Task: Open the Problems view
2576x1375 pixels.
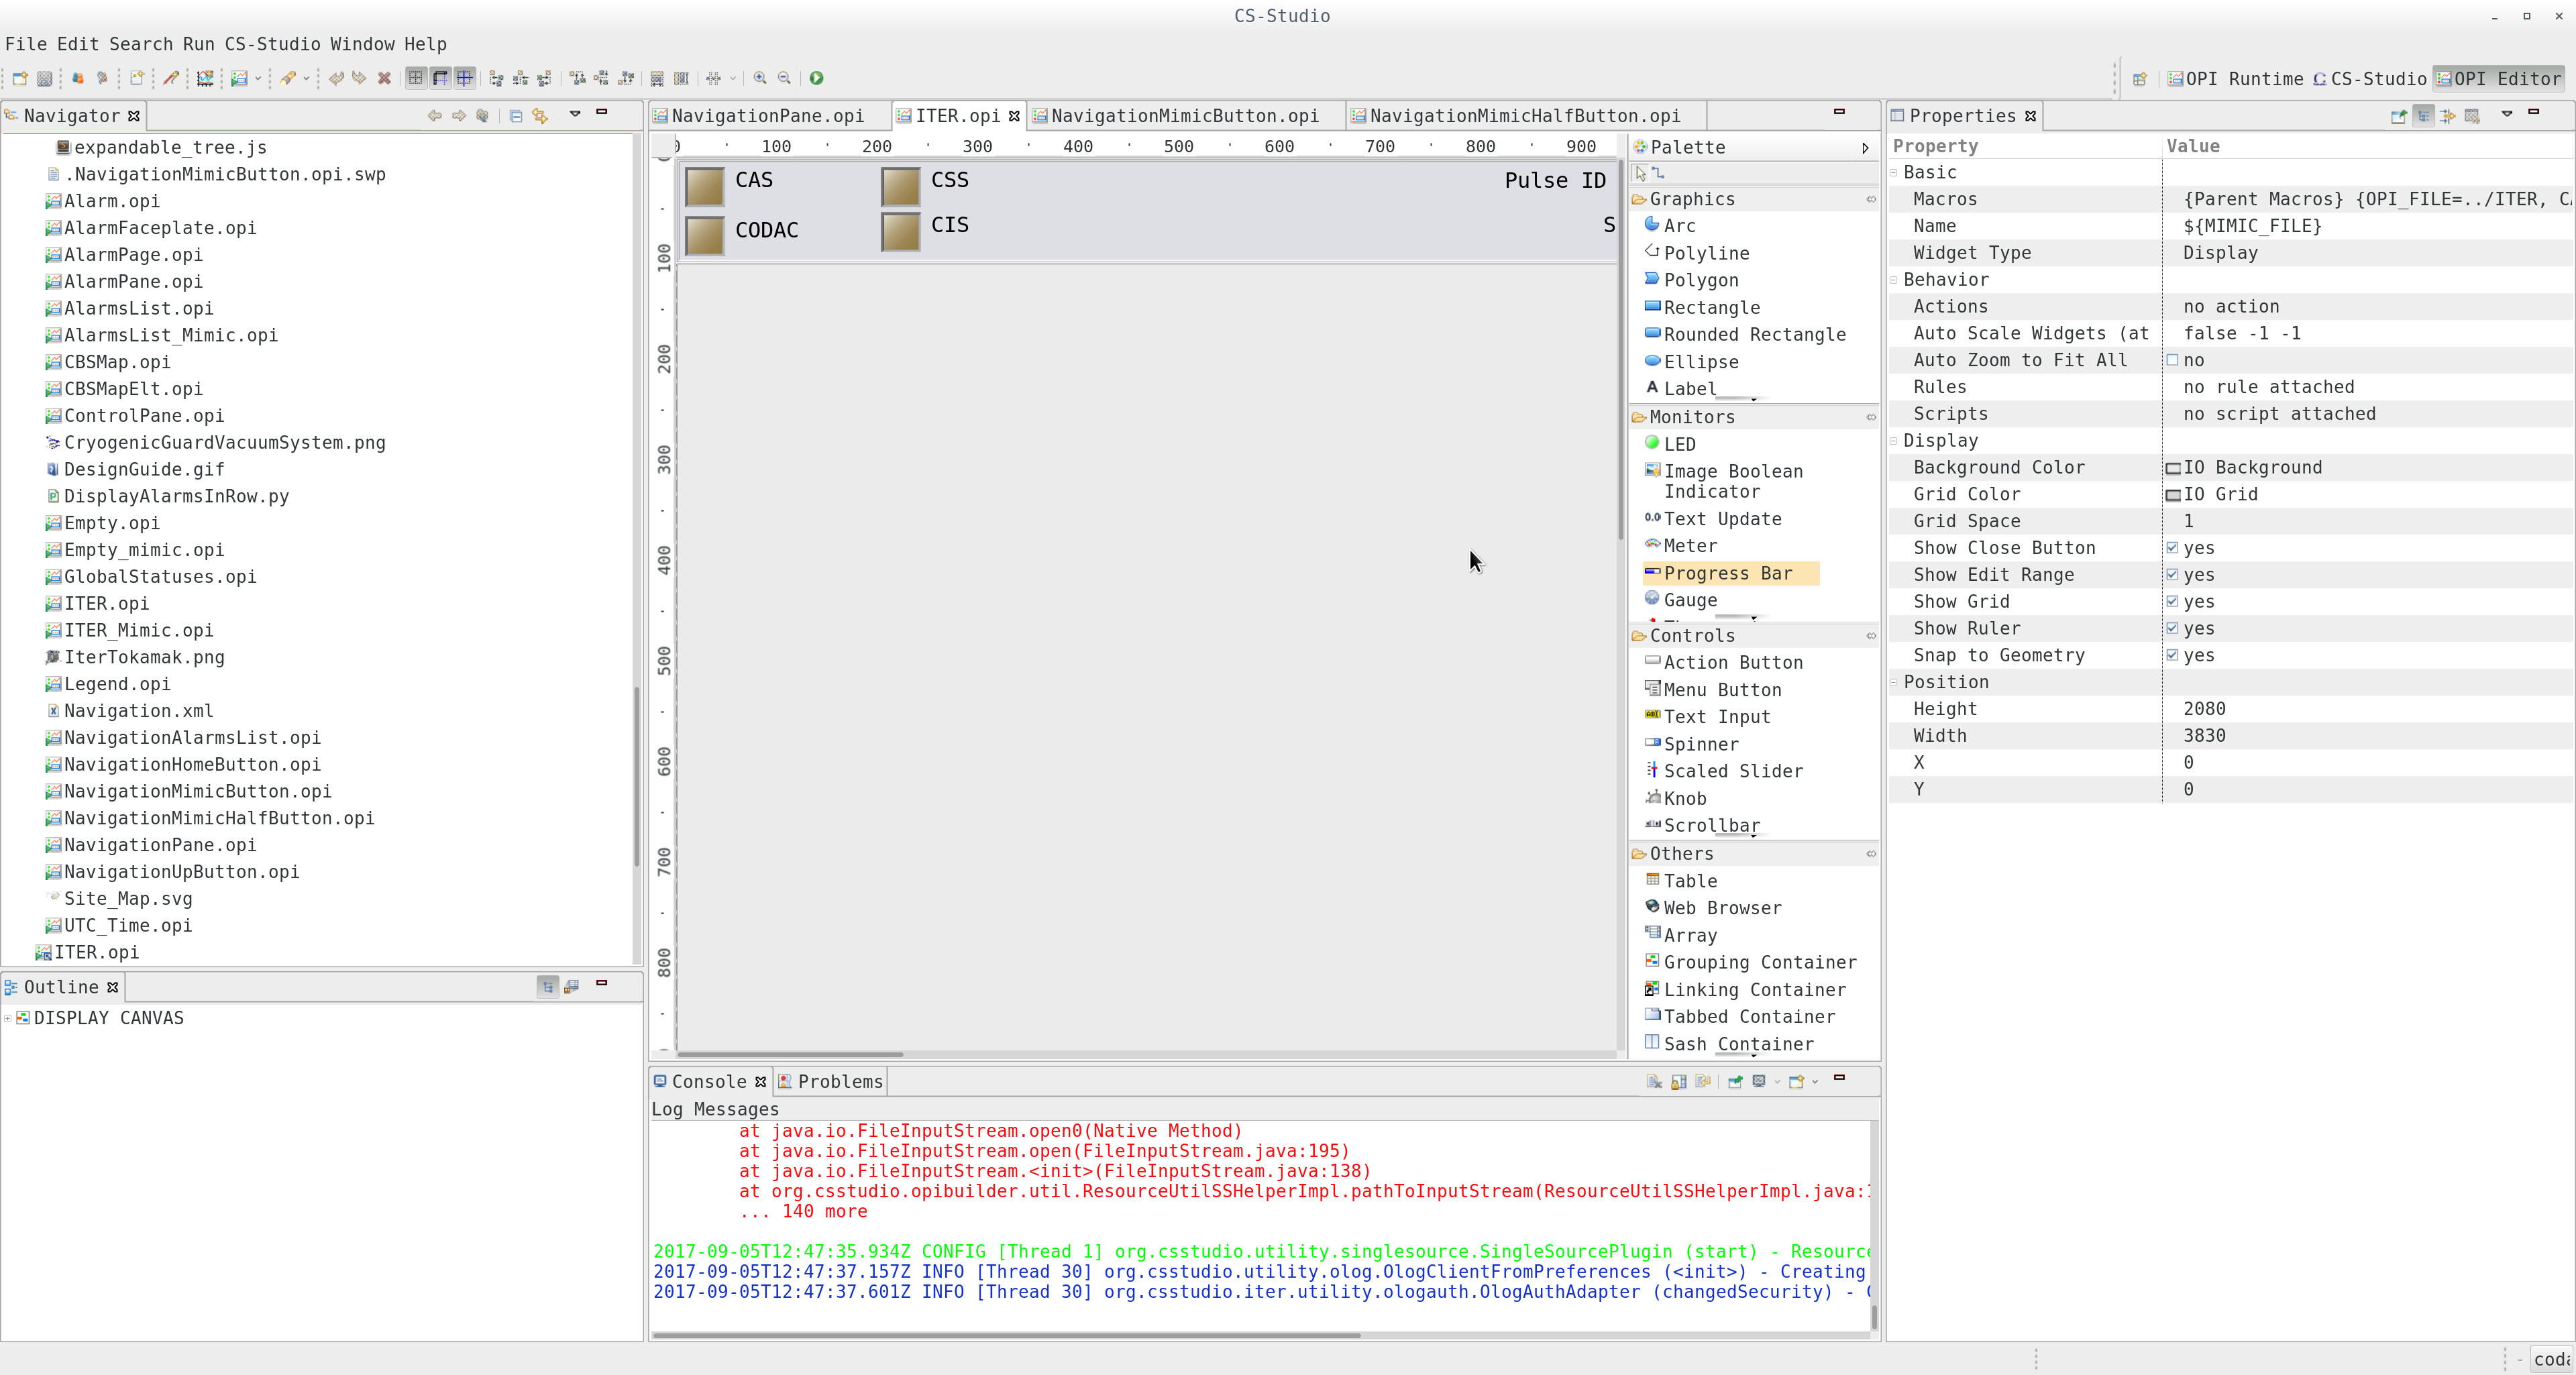Action: click(838, 1081)
